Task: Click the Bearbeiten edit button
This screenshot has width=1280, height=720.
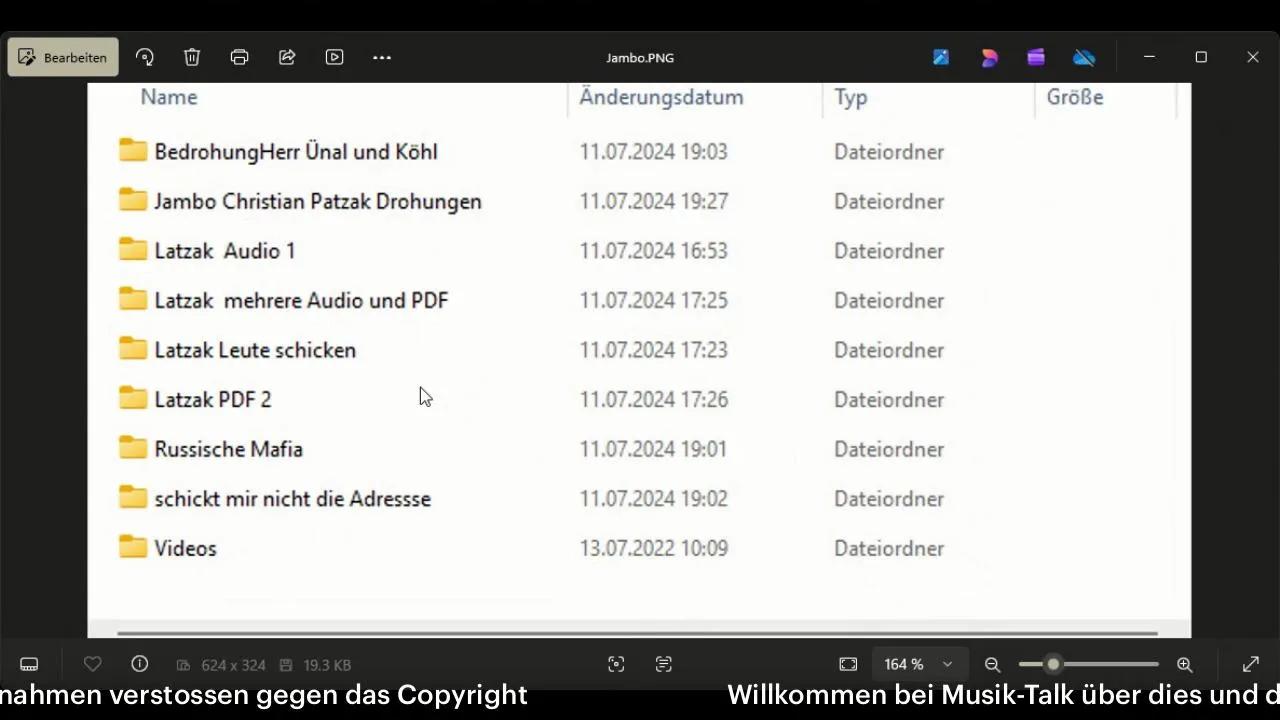Action: tap(63, 57)
